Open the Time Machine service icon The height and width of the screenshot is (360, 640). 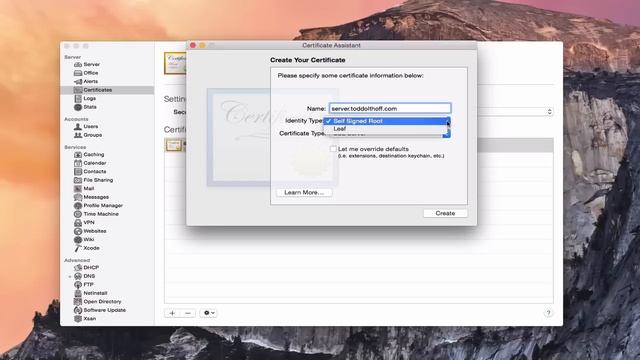78,214
